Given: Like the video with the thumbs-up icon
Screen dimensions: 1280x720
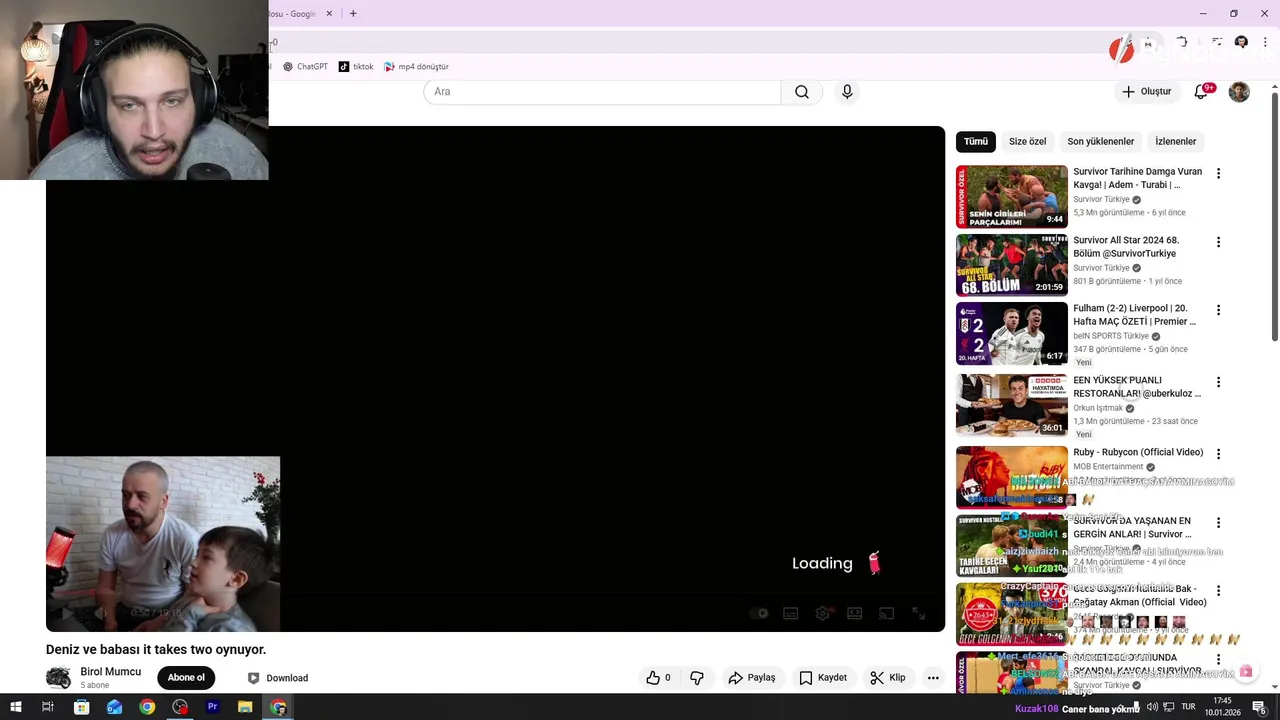Looking at the screenshot, I should 658,678.
